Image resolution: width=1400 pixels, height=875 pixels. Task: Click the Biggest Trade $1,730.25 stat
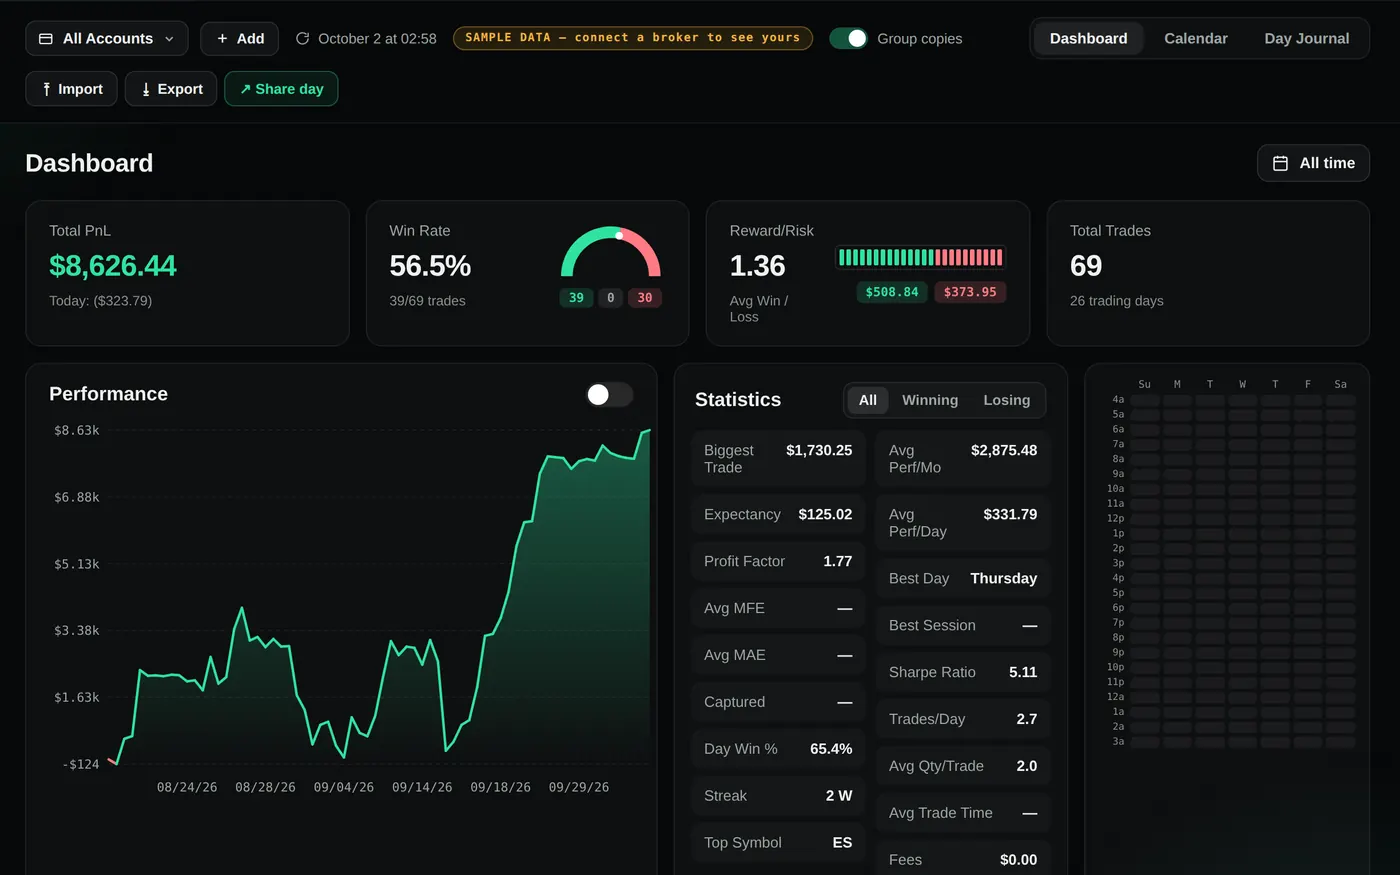point(778,459)
